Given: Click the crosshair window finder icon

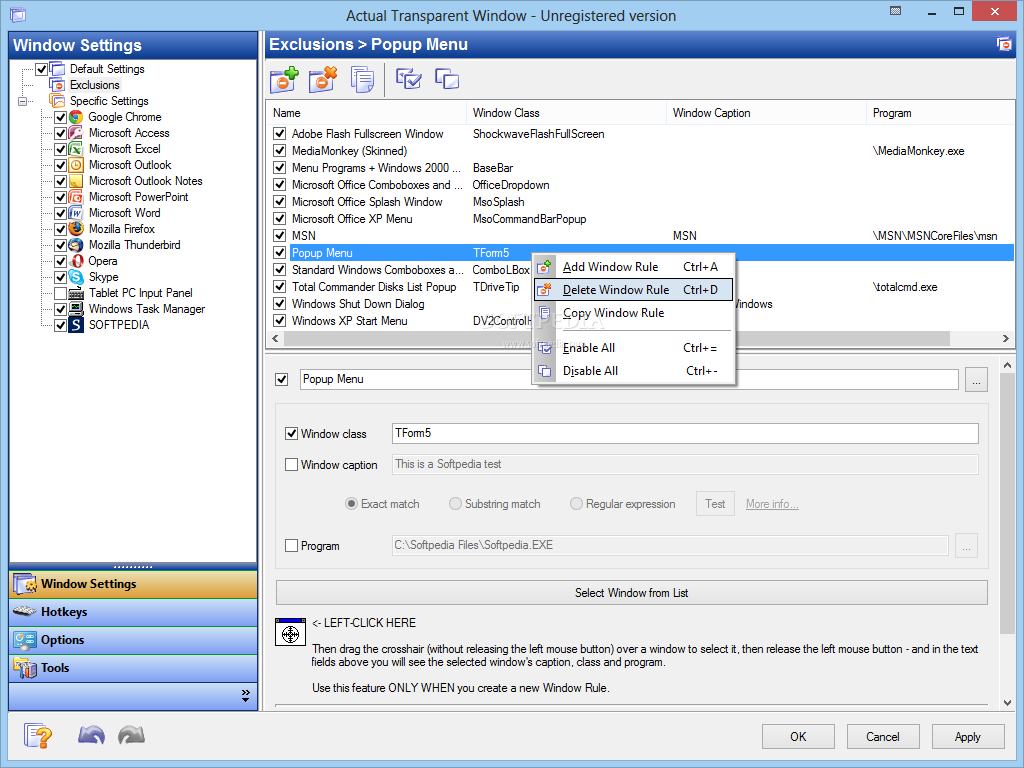Looking at the screenshot, I should (291, 632).
